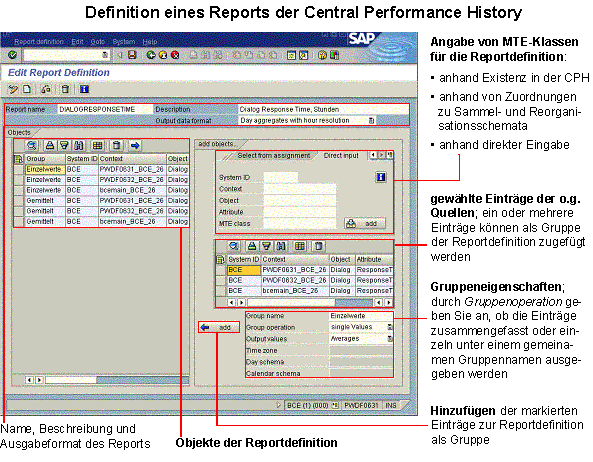The width and height of the screenshot is (593, 462).
Task: Click the Save diskette icon in toolbar
Action: [132, 55]
